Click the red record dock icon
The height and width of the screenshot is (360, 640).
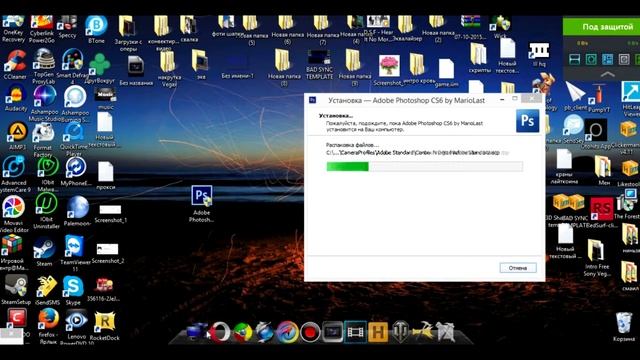pos(310,333)
